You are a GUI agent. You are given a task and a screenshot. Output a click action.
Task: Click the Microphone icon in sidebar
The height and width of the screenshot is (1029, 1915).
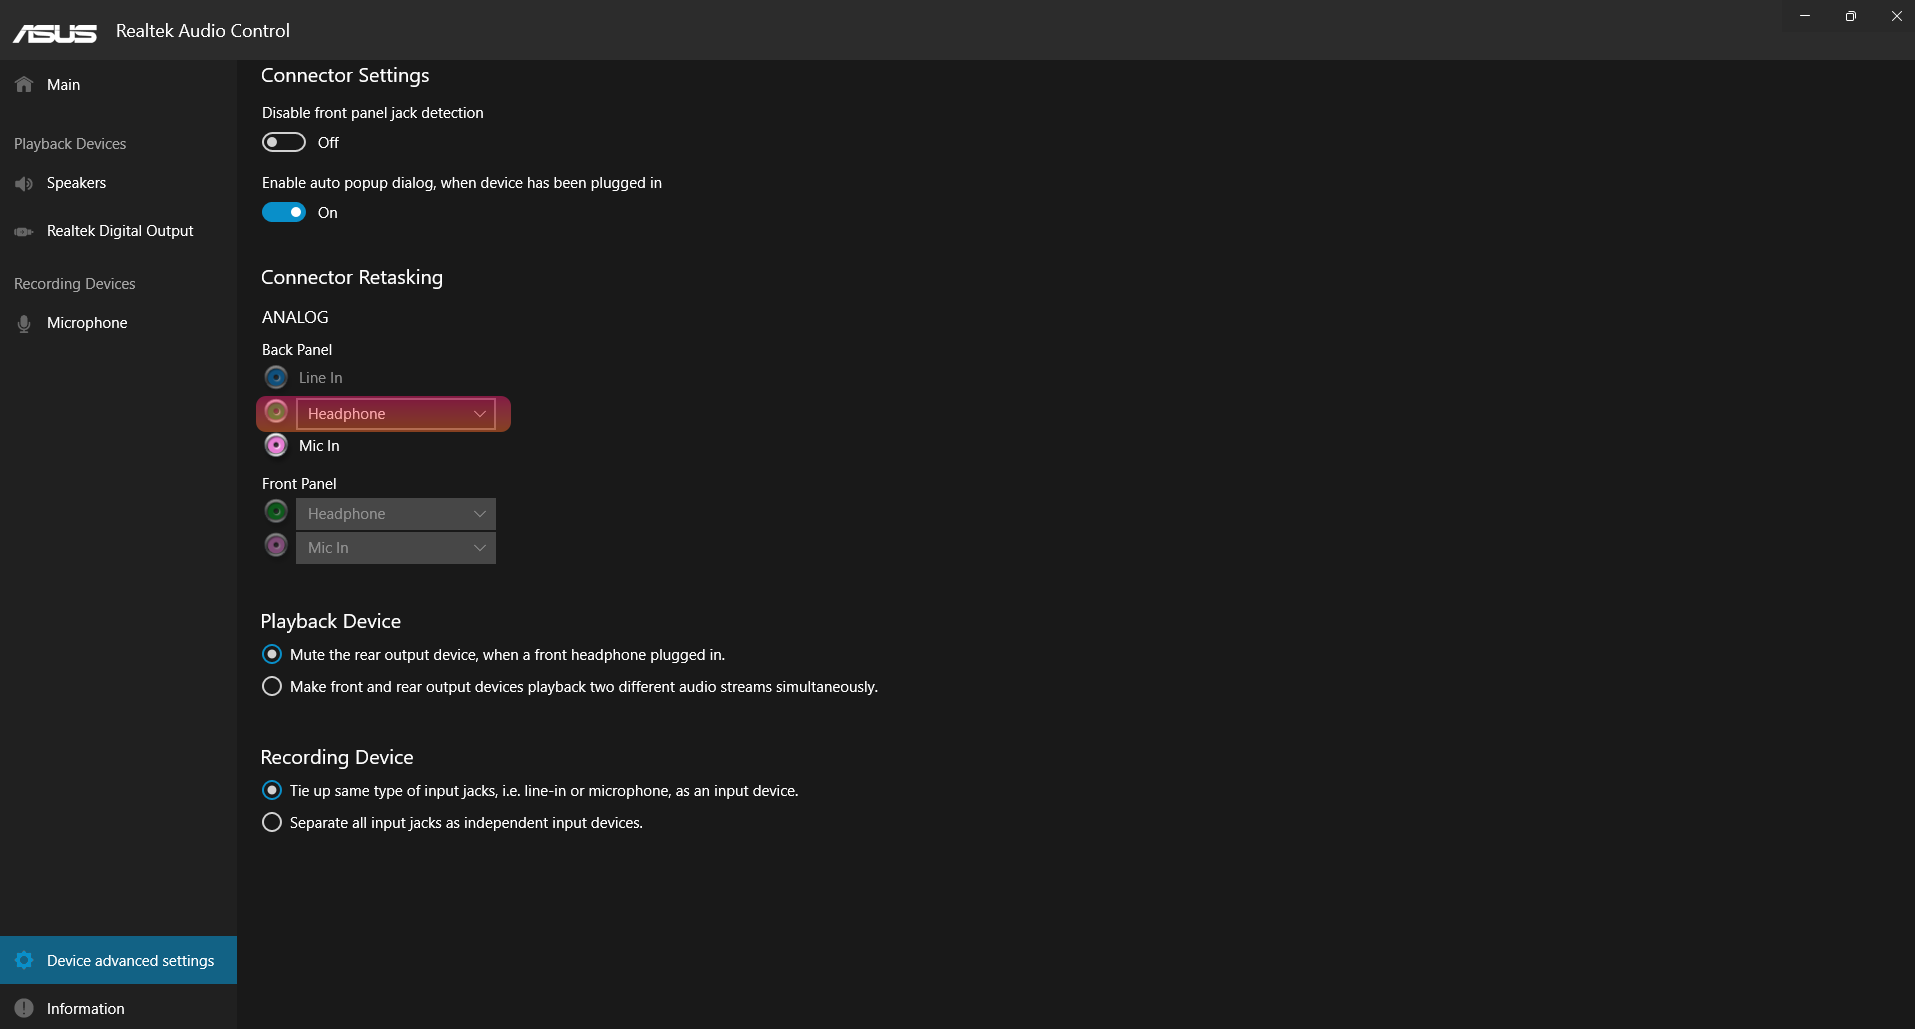pos(24,323)
